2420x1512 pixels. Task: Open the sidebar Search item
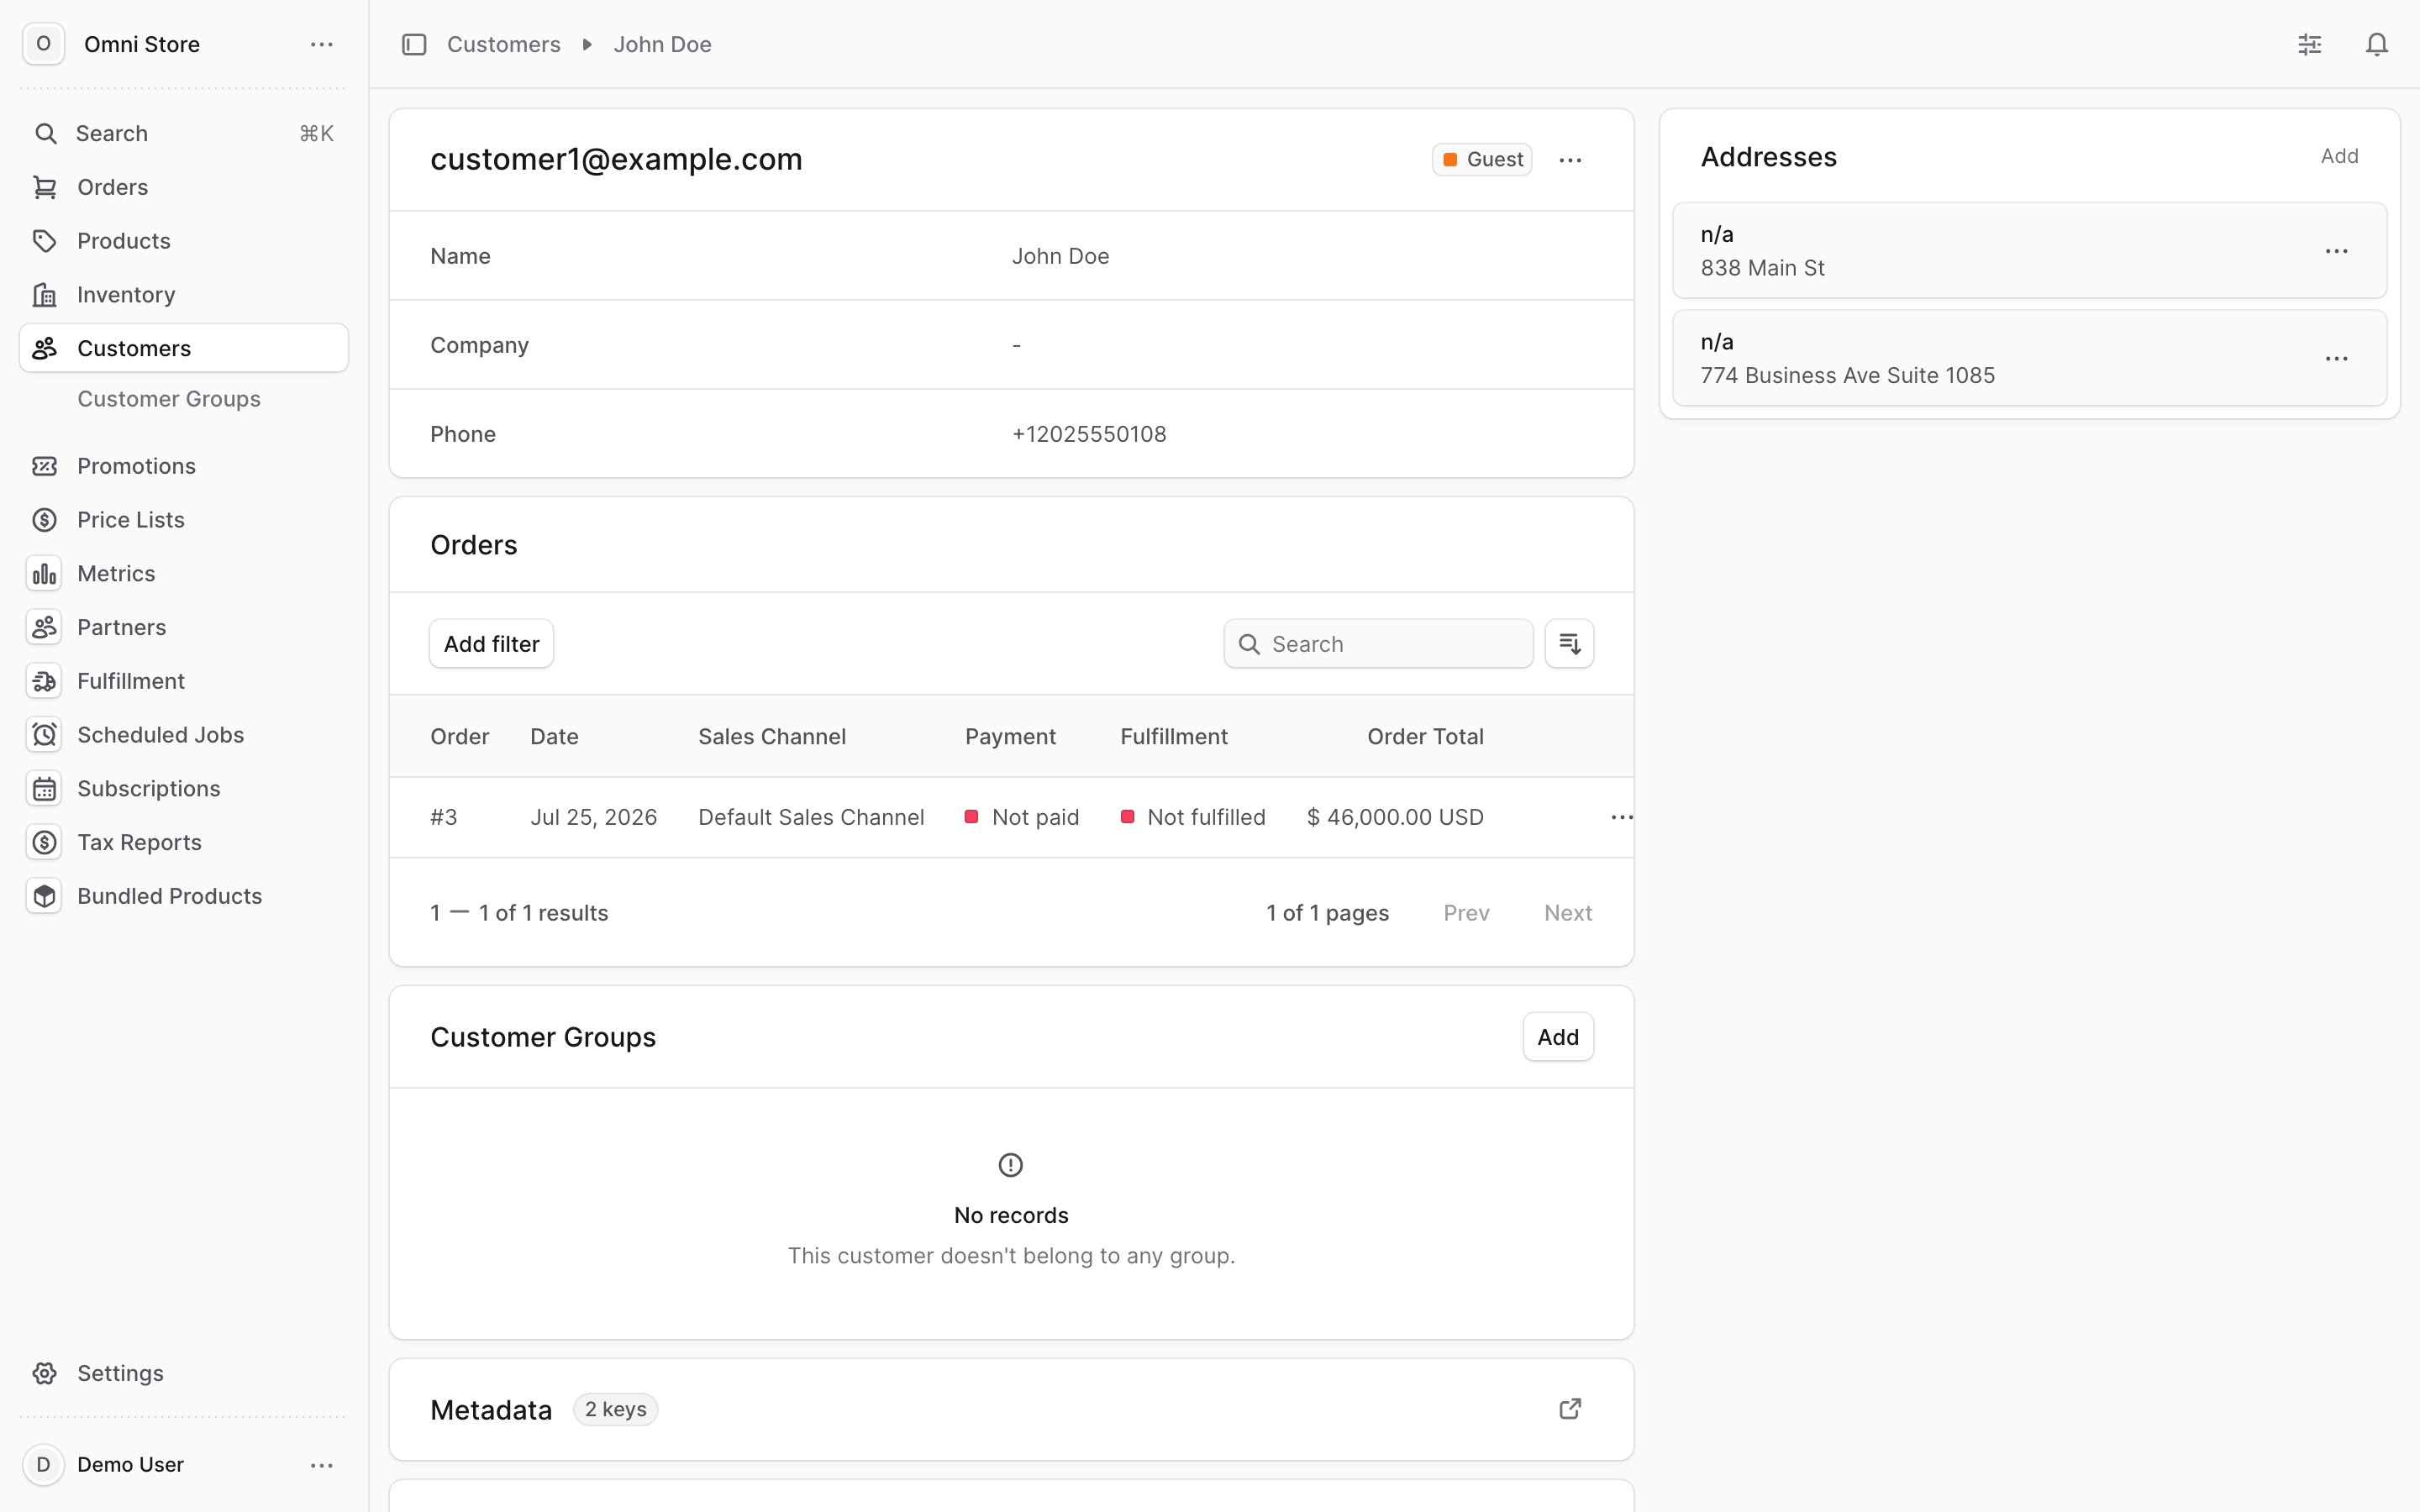[x=184, y=133]
